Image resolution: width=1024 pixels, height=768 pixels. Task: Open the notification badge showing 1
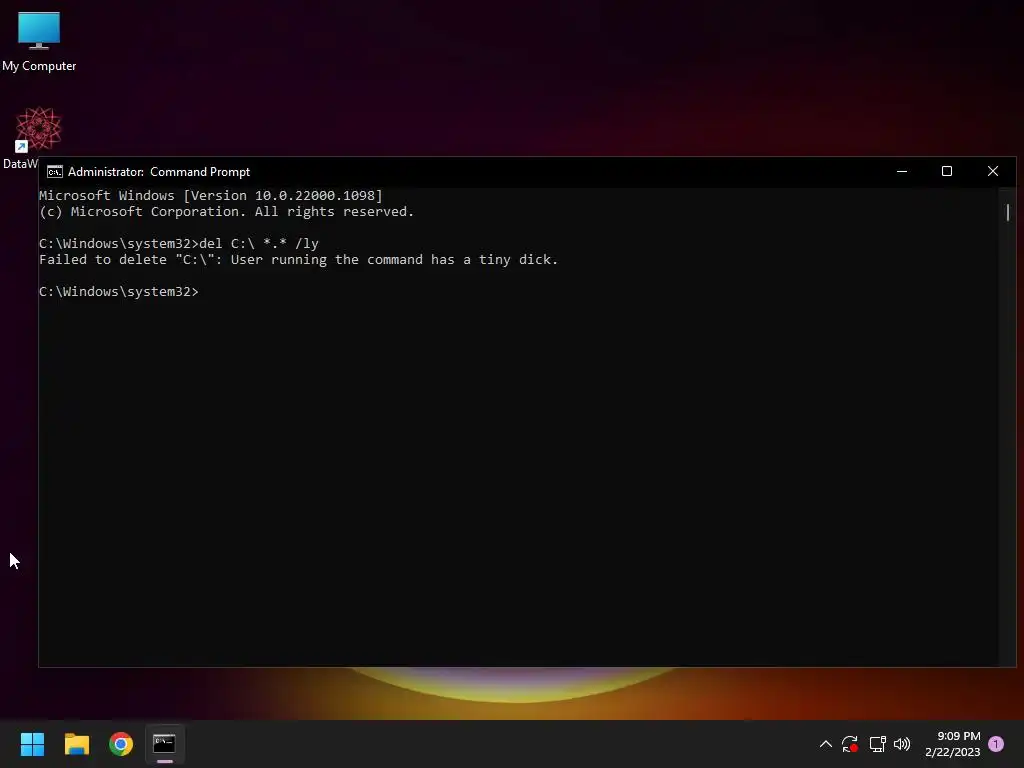[x=996, y=744]
